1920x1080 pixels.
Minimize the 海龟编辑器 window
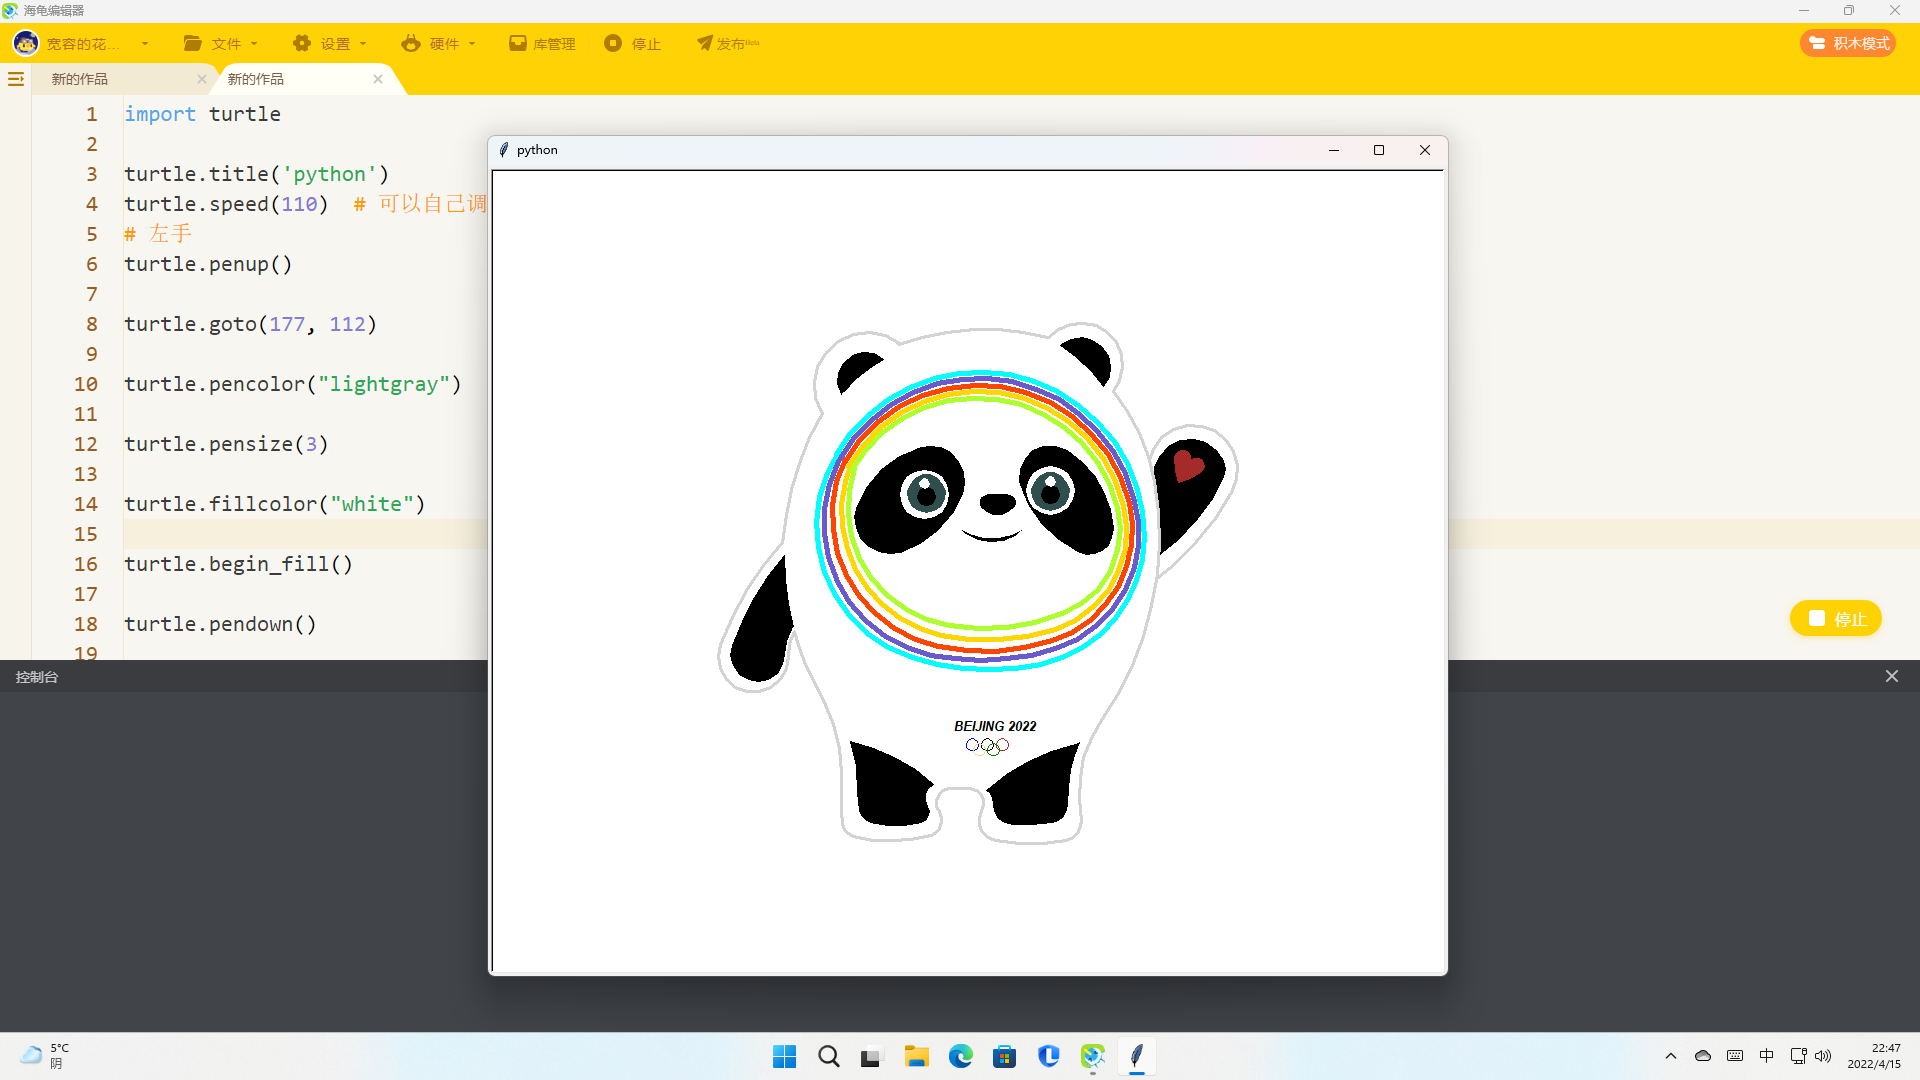pyautogui.click(x=1804, y=10)
